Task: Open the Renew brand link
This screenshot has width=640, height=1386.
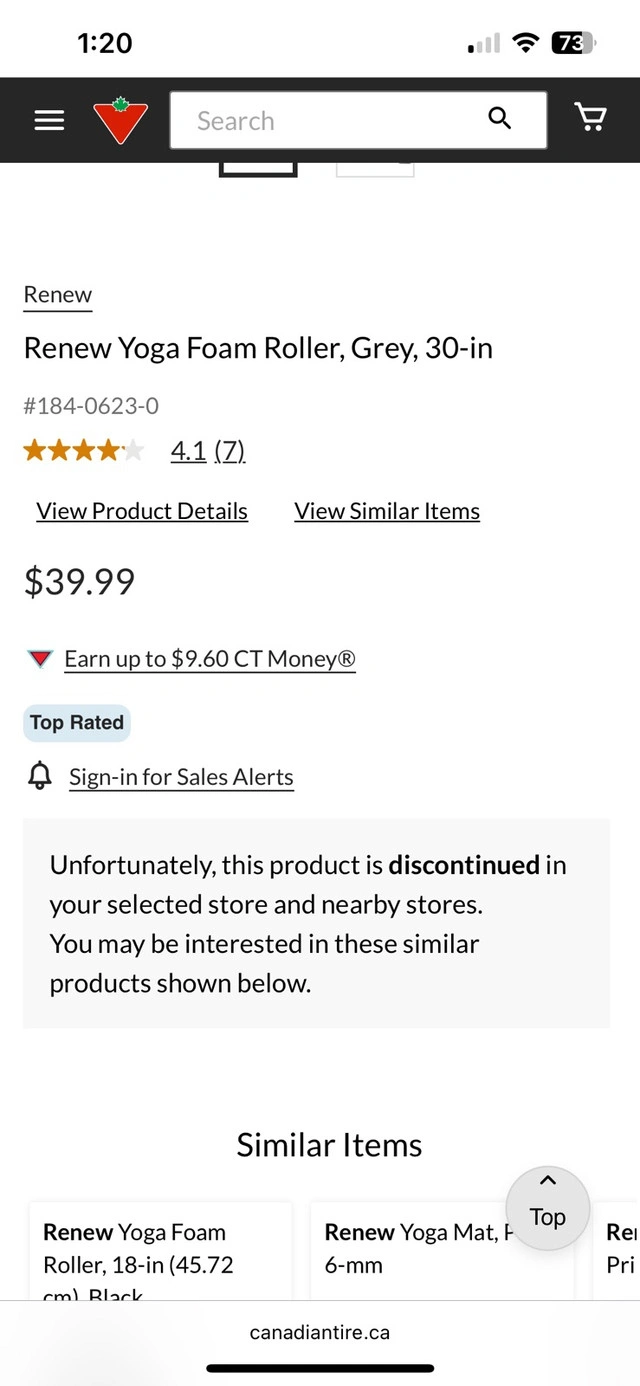Action: tap(58, 295)
